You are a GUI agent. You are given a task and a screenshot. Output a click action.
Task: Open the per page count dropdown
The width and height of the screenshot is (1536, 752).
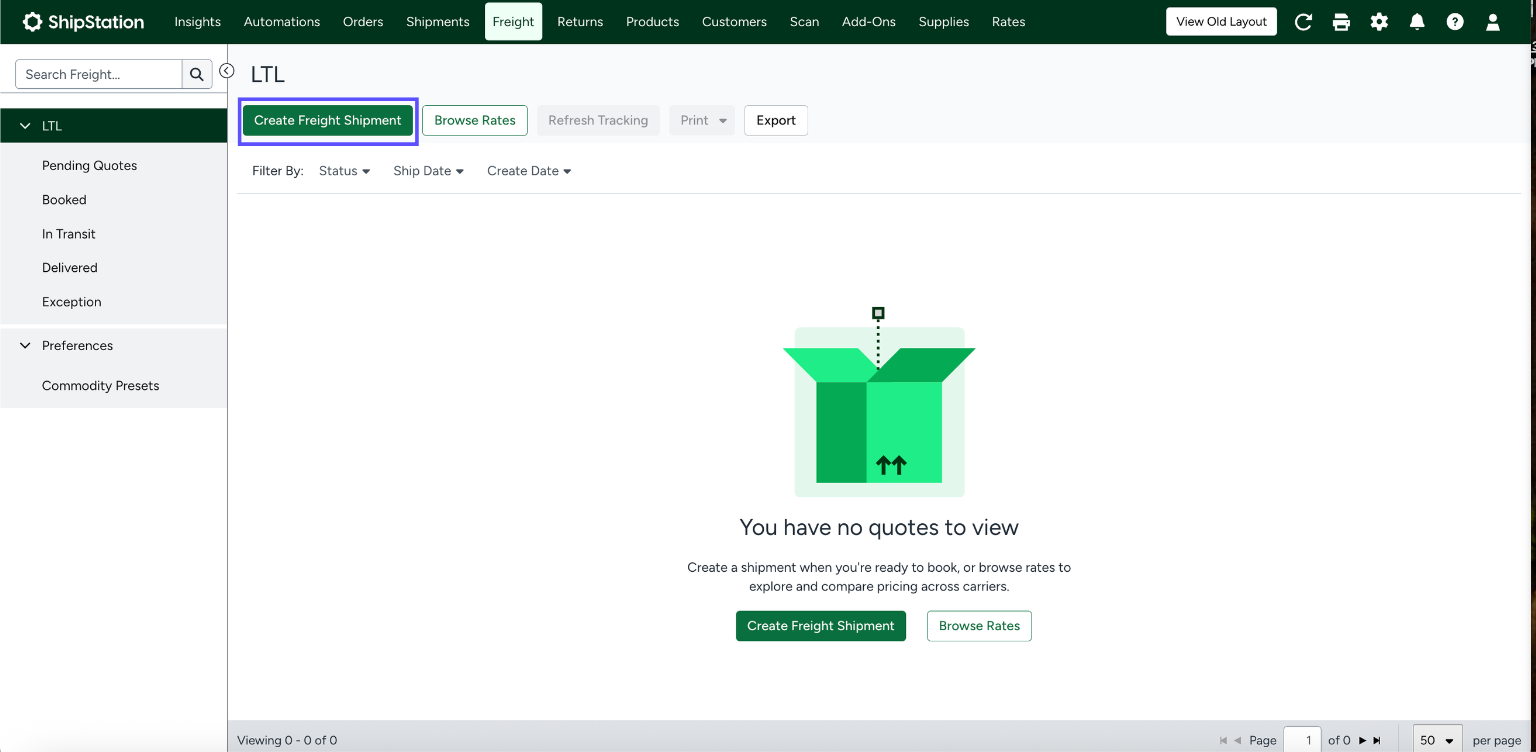click(1437, 740)
